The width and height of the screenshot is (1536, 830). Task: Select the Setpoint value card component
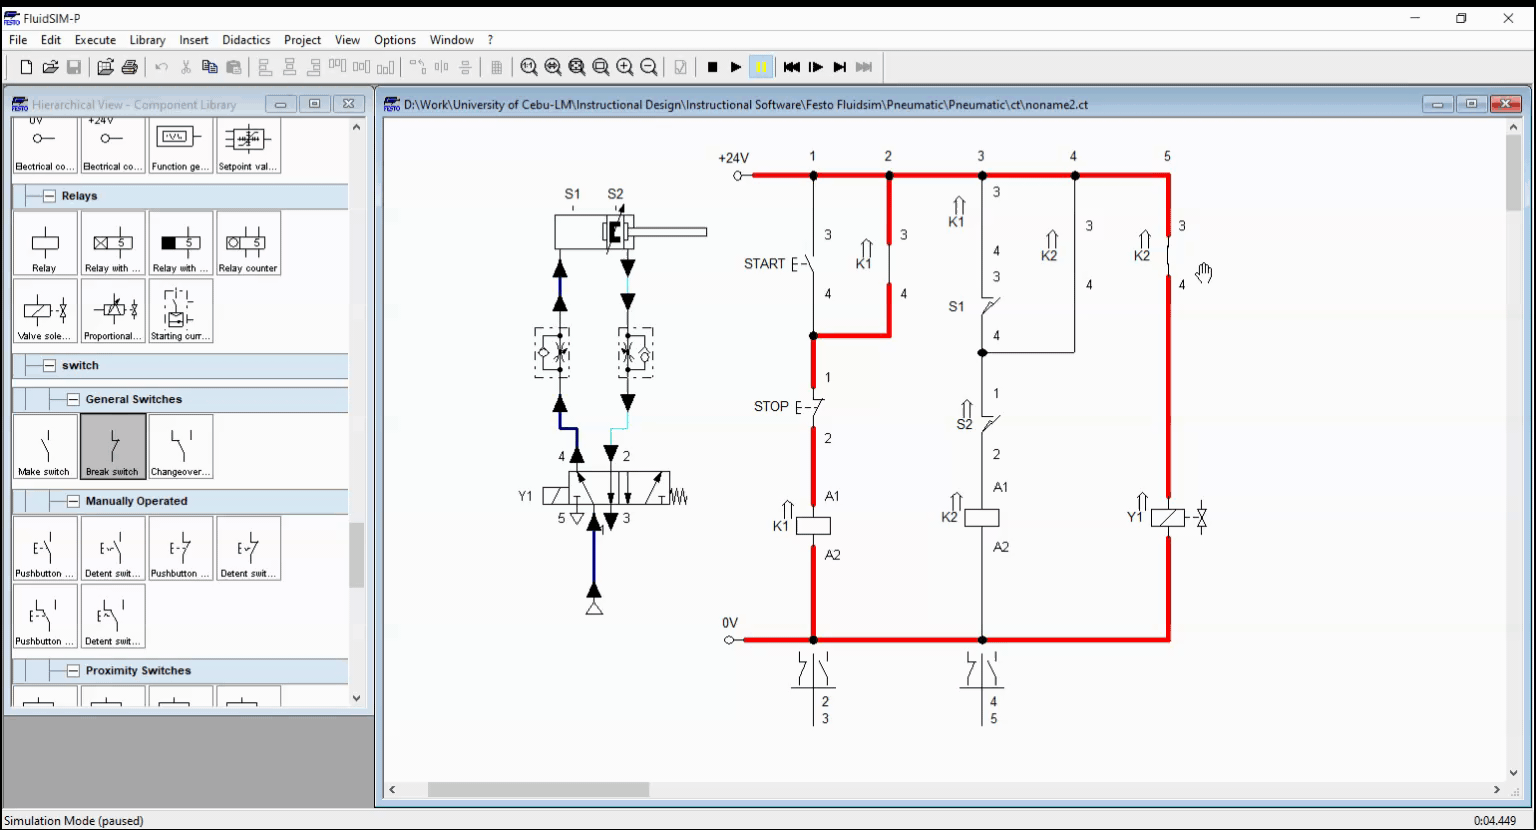pos(248,146)
